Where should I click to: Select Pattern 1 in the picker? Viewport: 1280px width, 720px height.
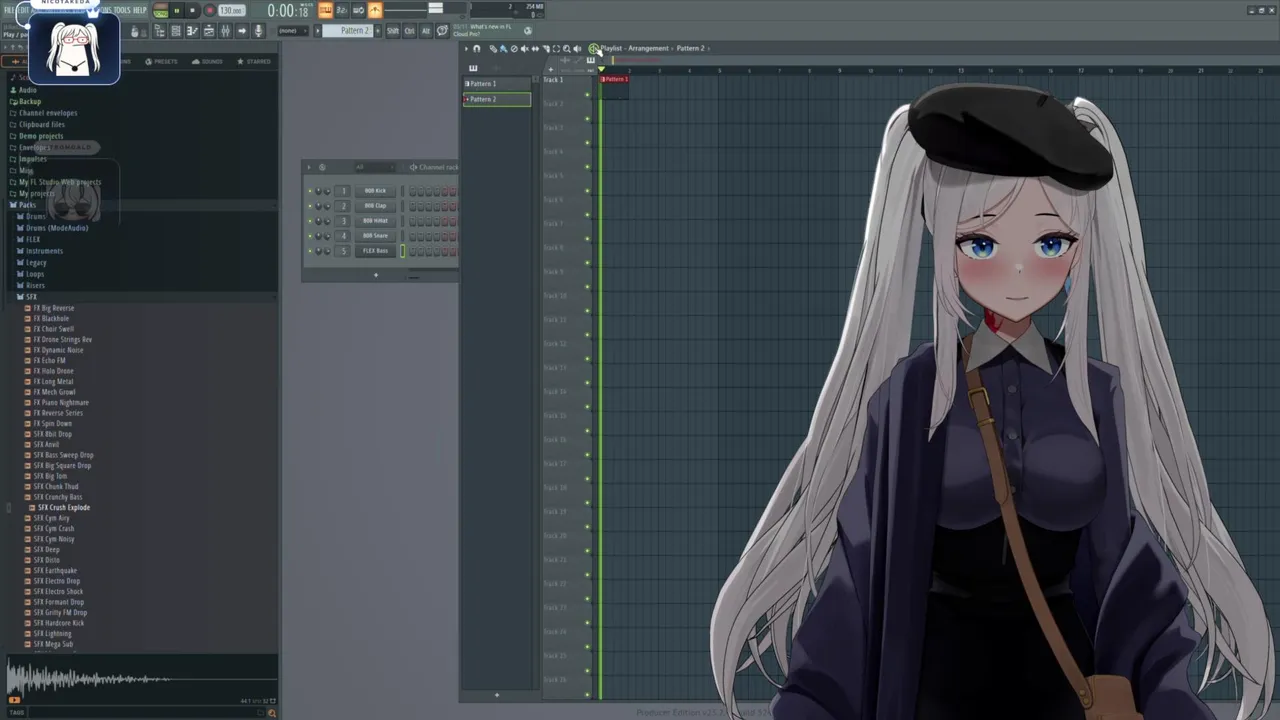point(497,84)
